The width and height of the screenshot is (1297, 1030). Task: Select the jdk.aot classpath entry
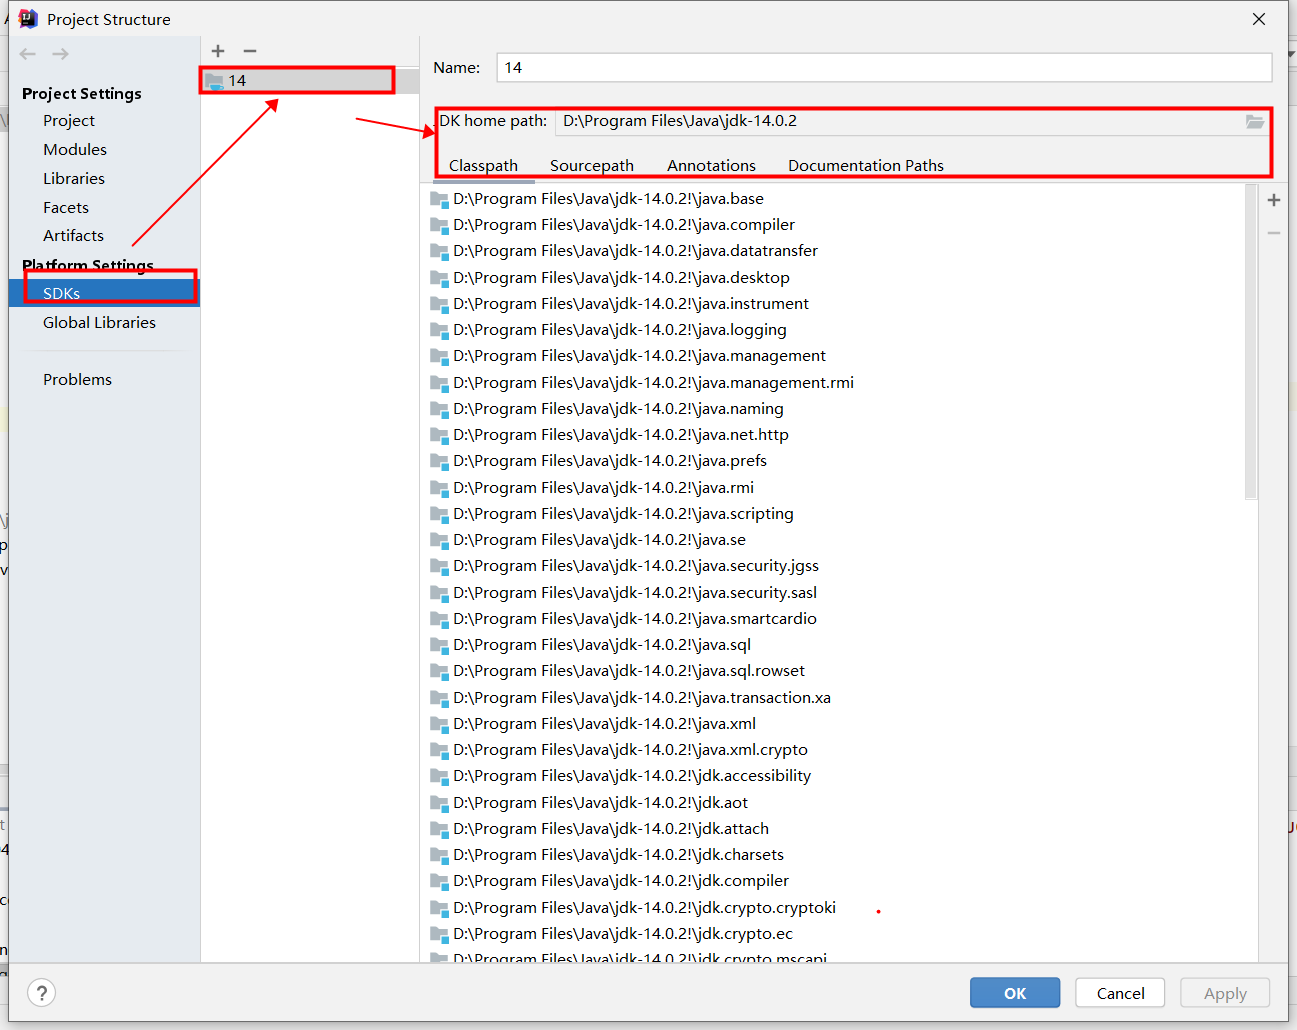pyautogui.click(x=589, y=802)
